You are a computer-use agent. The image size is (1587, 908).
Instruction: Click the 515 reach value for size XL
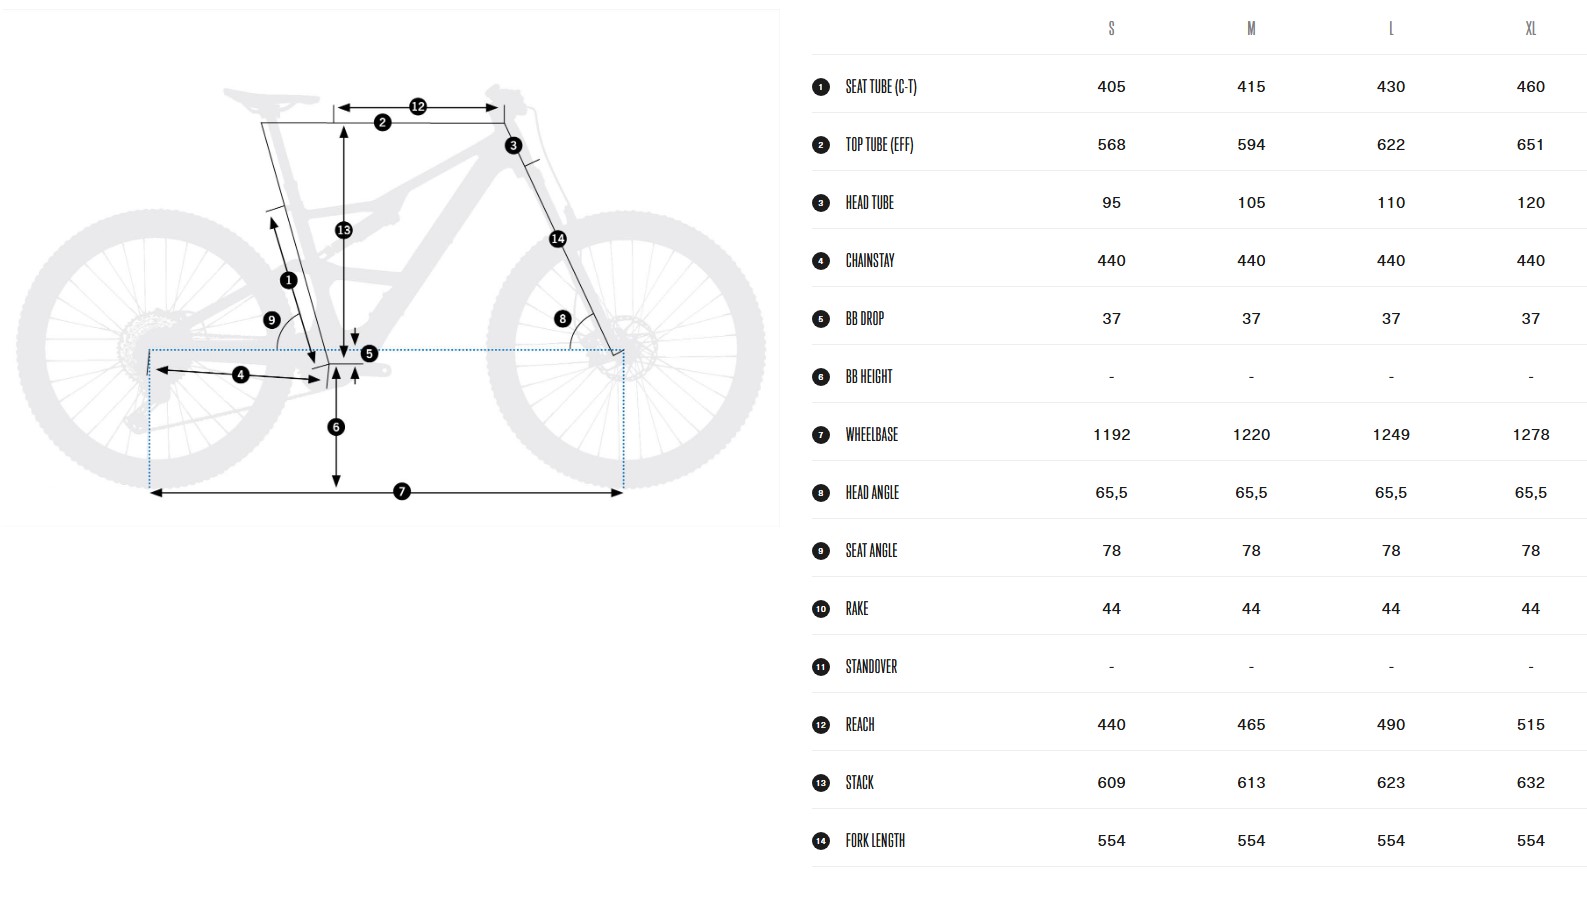point(1530,725)
